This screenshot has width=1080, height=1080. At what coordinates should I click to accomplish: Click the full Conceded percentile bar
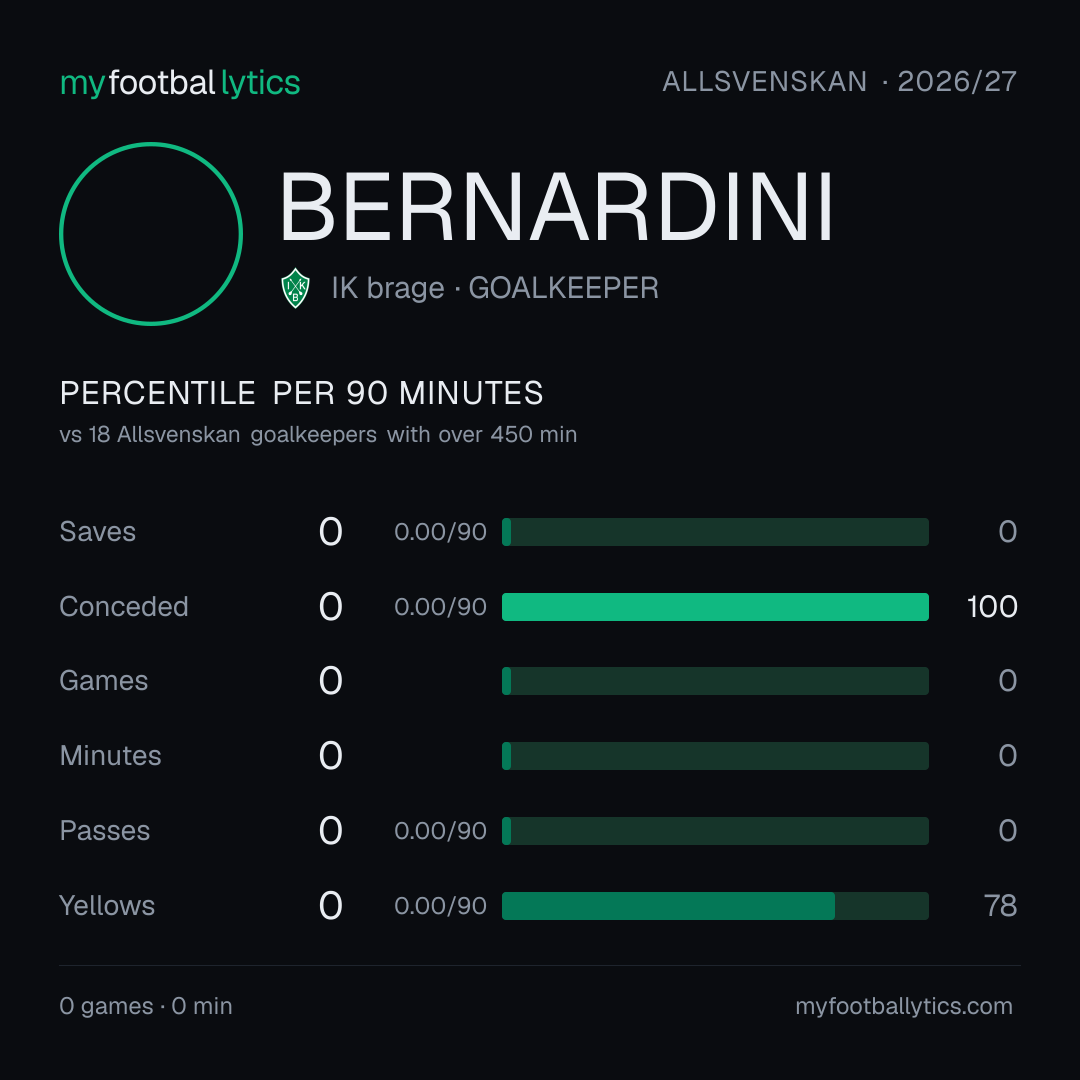[715, 607]
